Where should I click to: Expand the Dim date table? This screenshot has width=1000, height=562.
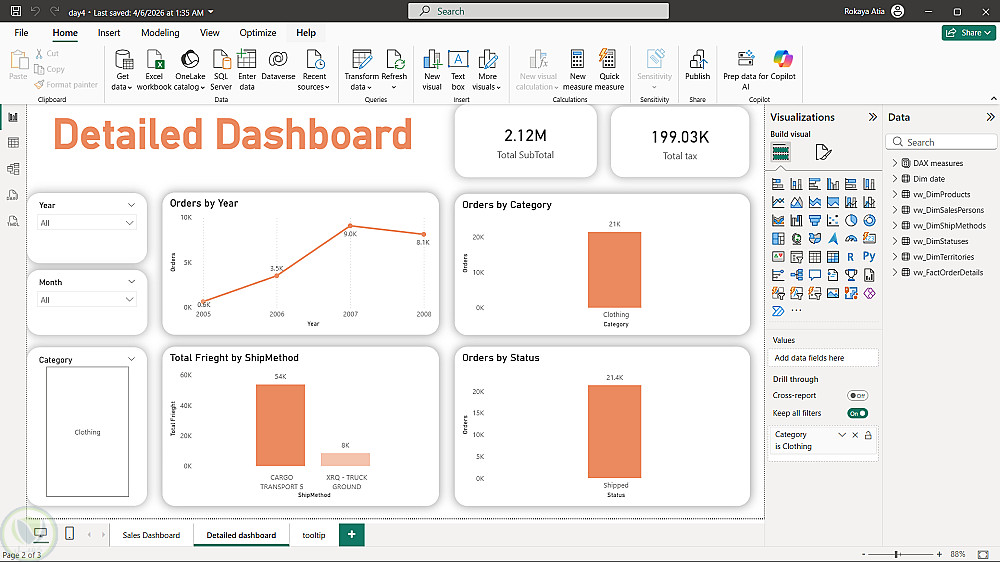[x=895, y=179]
